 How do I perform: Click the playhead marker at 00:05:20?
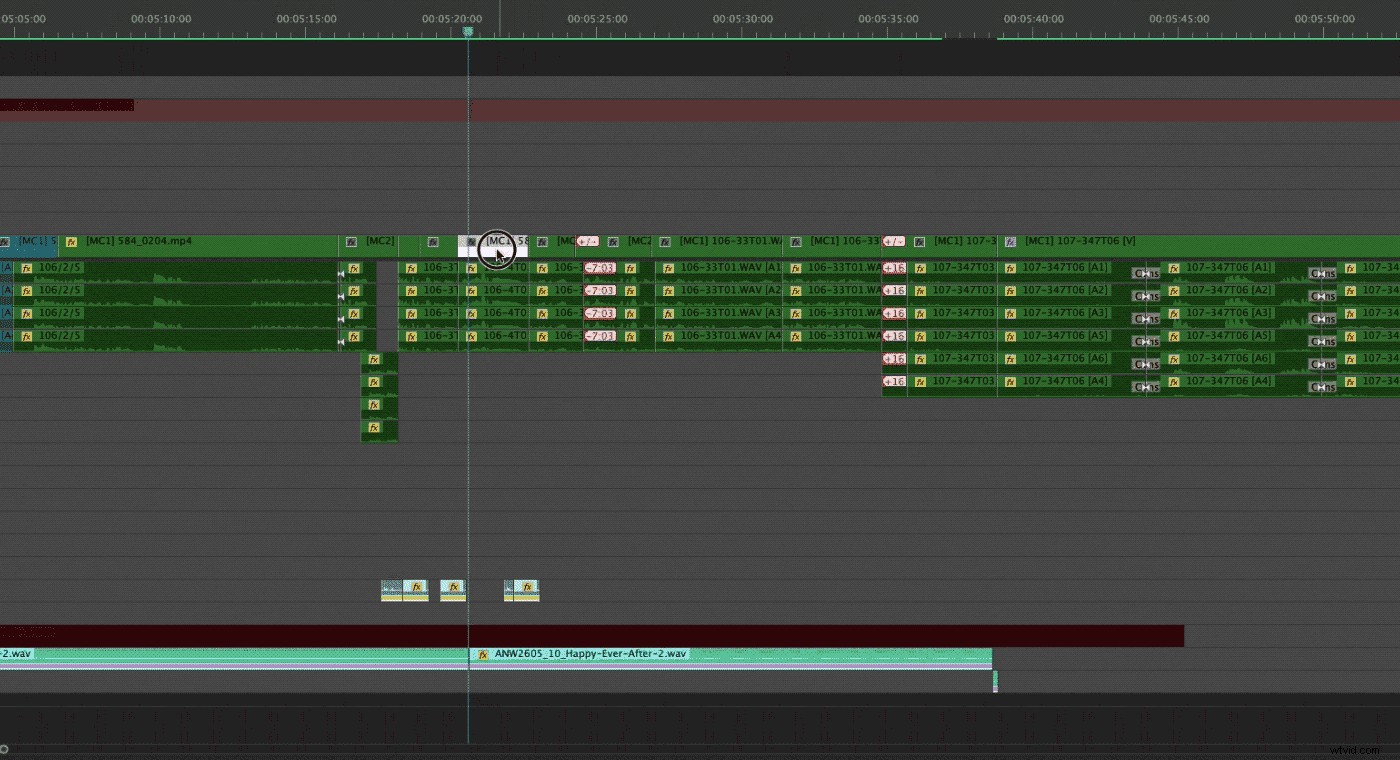pos(468,31)
